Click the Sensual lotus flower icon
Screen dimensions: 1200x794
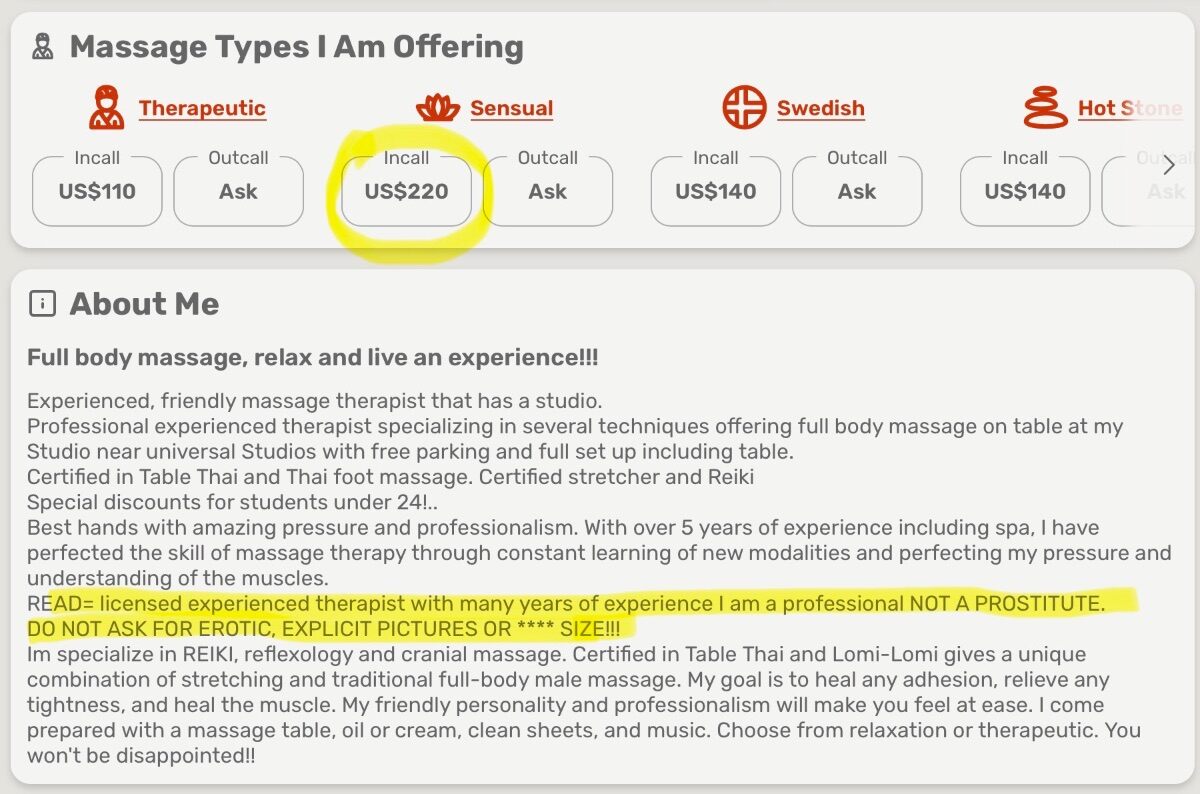[x=438, y=108]
